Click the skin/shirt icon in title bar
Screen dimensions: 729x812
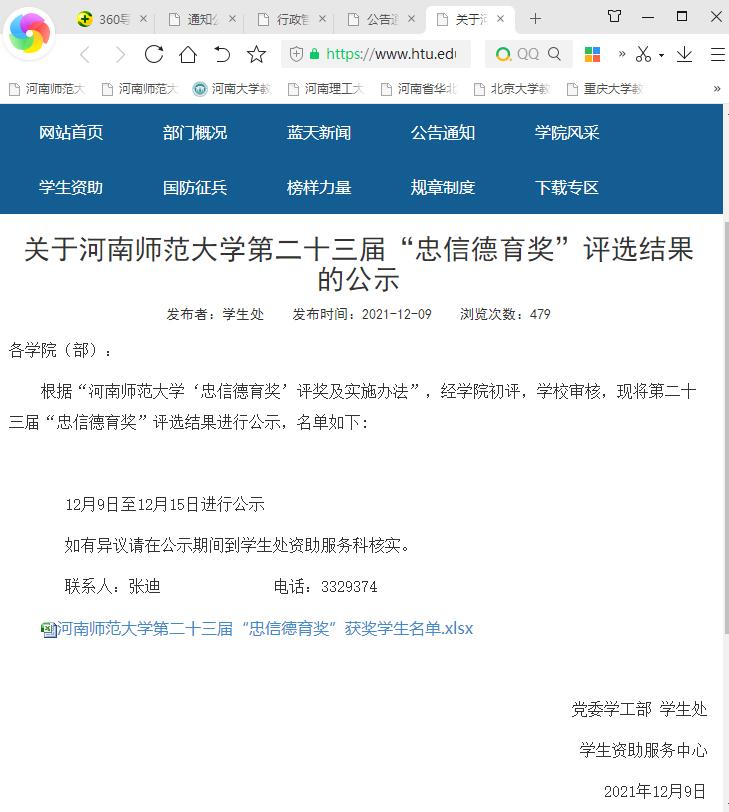[614, 17]
